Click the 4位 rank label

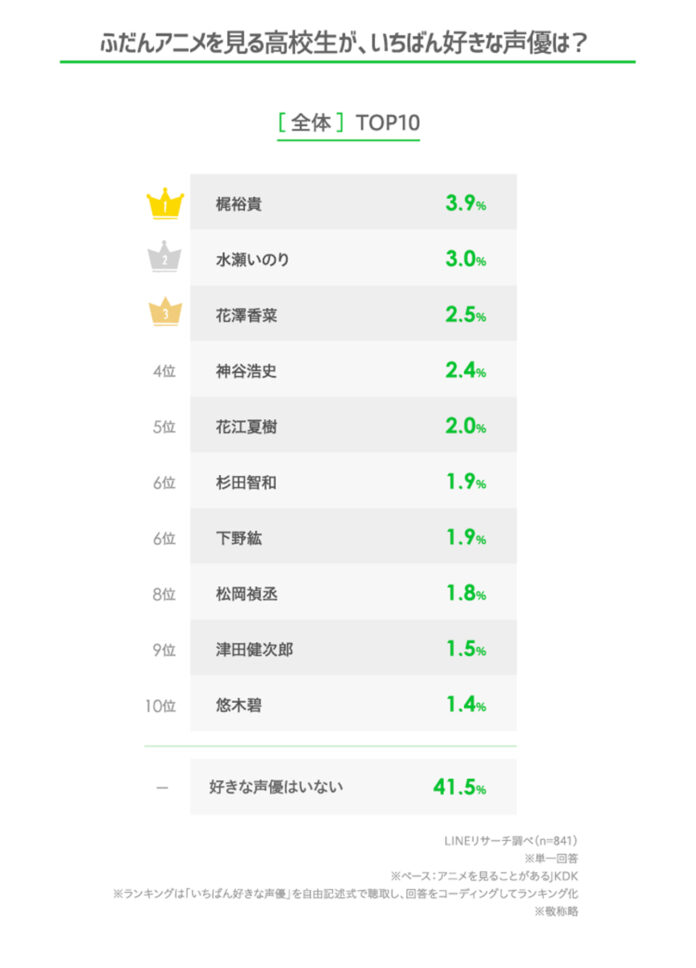coord(164,371)
